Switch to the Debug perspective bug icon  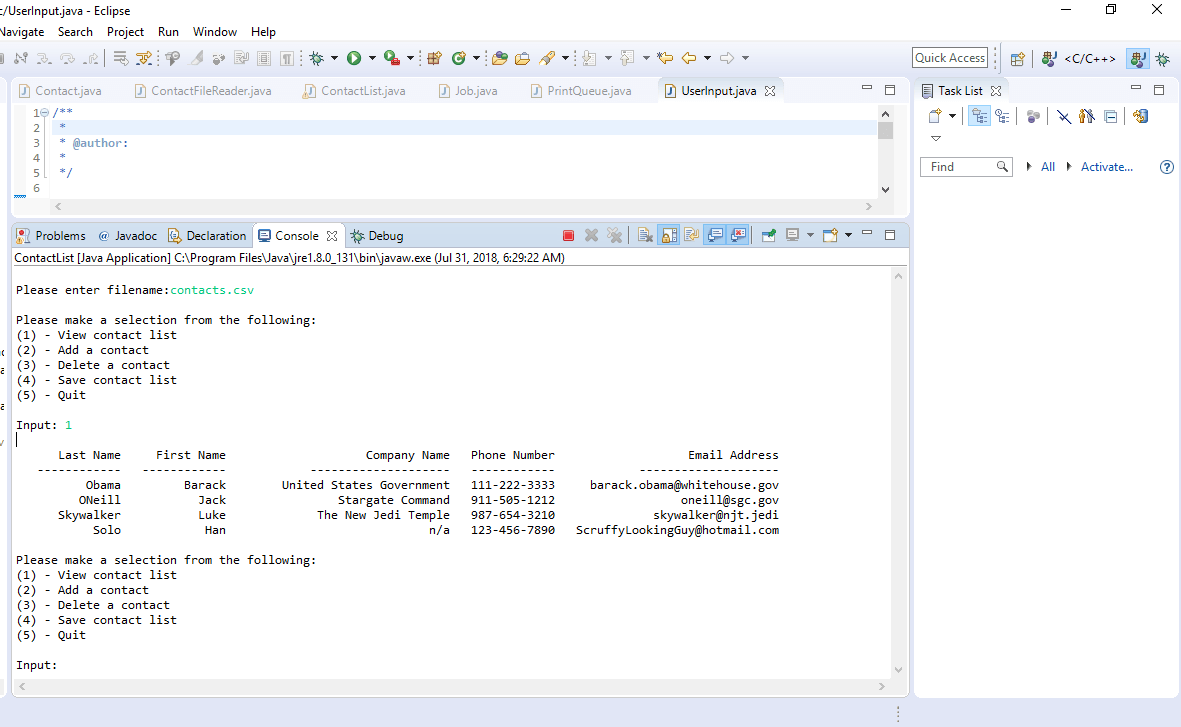coord(1163,59)
